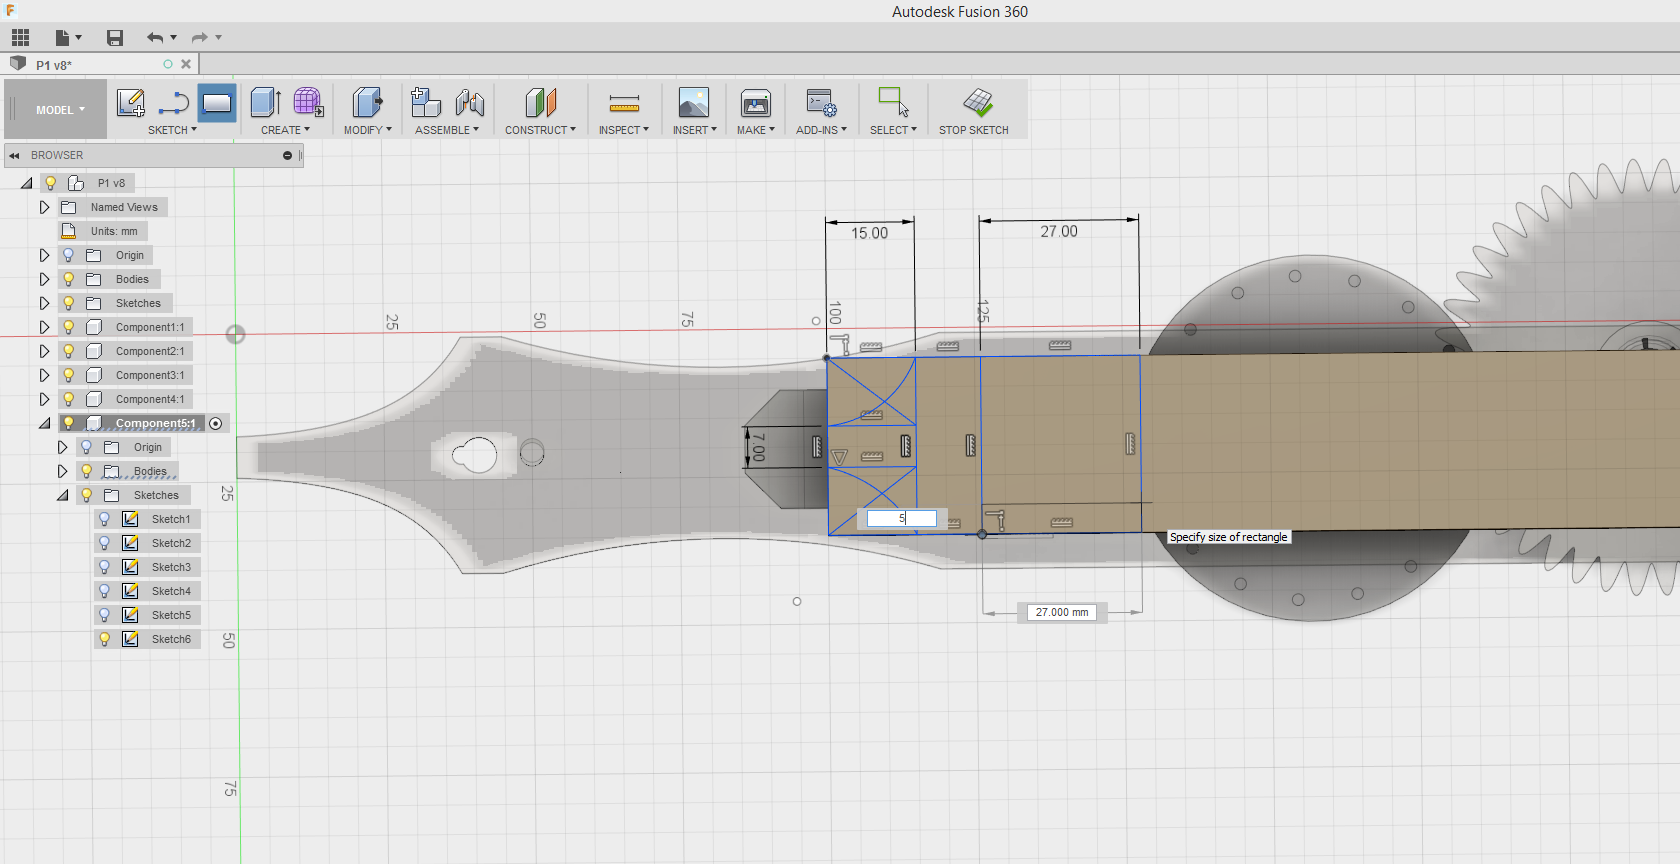Viewport: 1680px width, 864px height.
Task: Select the Joint tool icon
Action: click(470, 103)
